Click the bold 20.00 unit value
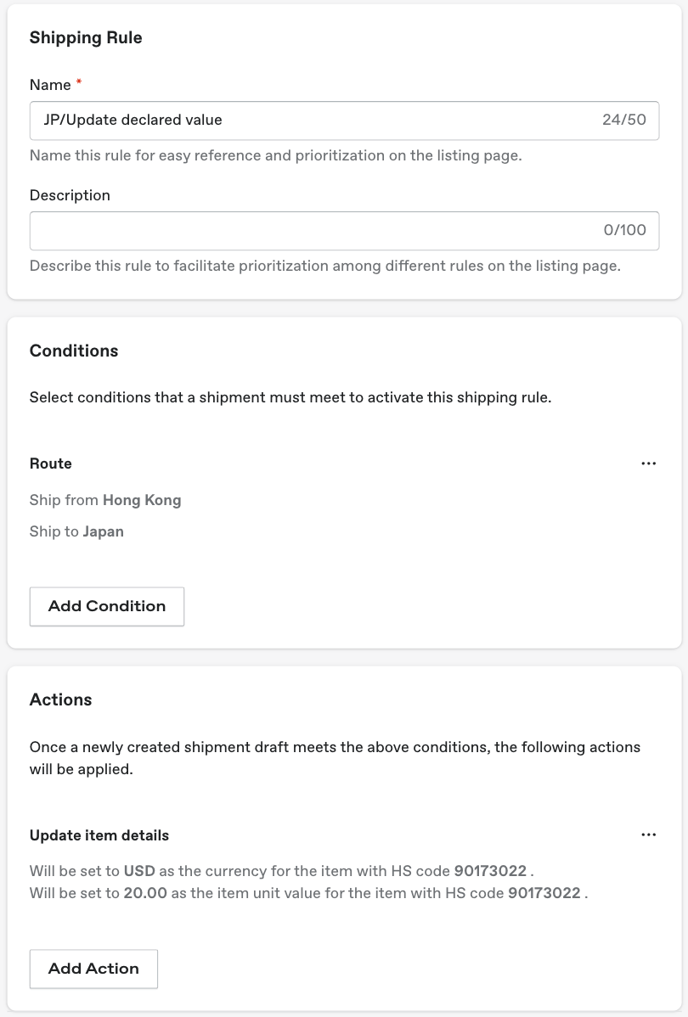The image size is (688, 1017). (145, 893)
